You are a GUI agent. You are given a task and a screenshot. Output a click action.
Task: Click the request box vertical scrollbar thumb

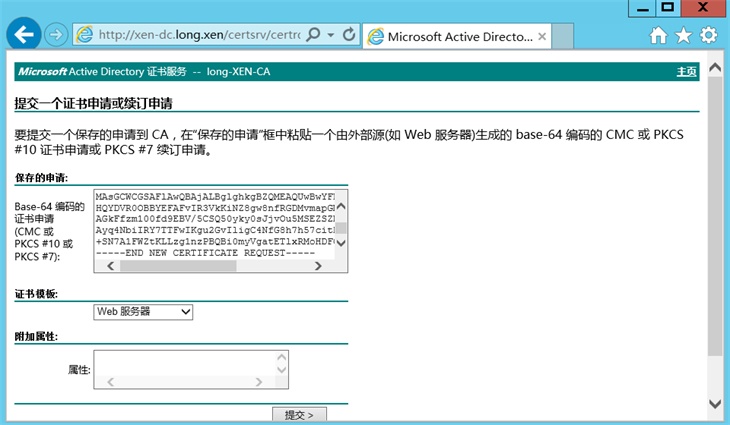pos(341,228)
